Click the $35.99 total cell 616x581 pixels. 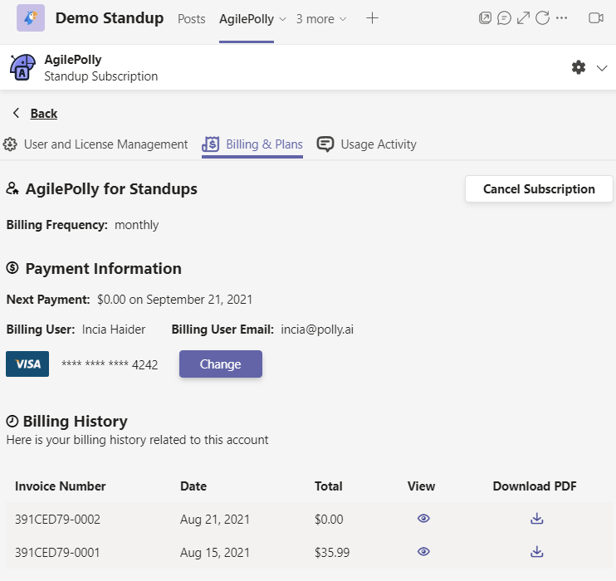[332, 553]
